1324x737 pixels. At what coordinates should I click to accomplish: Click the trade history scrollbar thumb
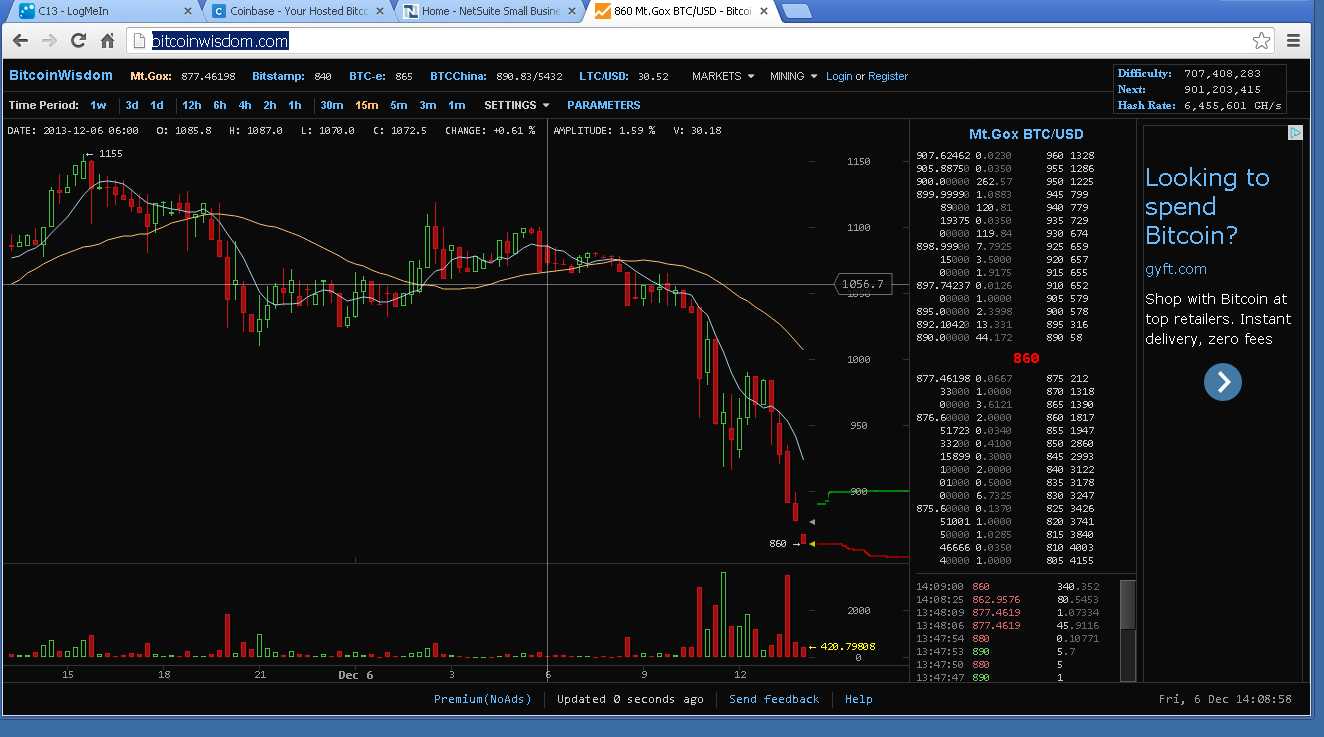pos(1128,604)
